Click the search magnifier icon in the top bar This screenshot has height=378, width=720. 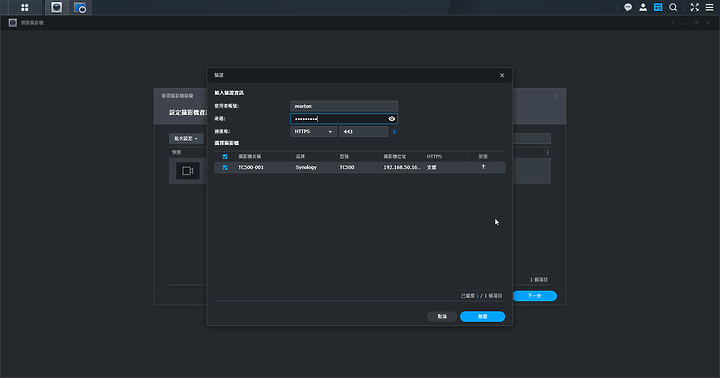coord(673,7)
